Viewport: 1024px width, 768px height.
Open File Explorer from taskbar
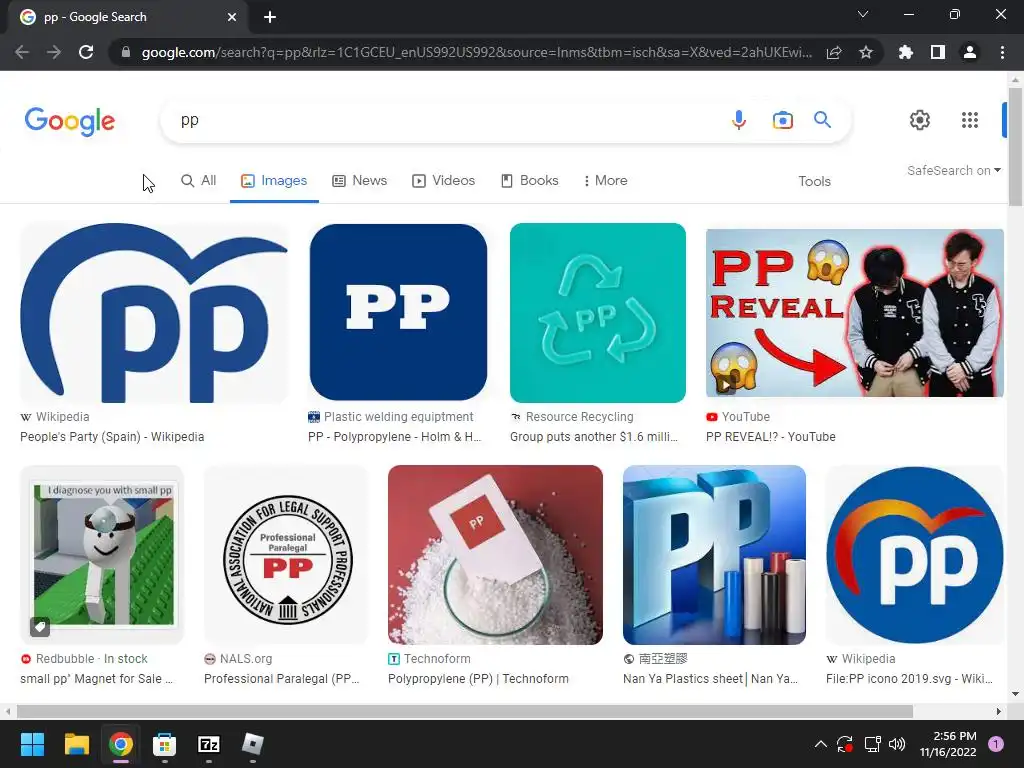pyautogui.click(x=76, y=744)
